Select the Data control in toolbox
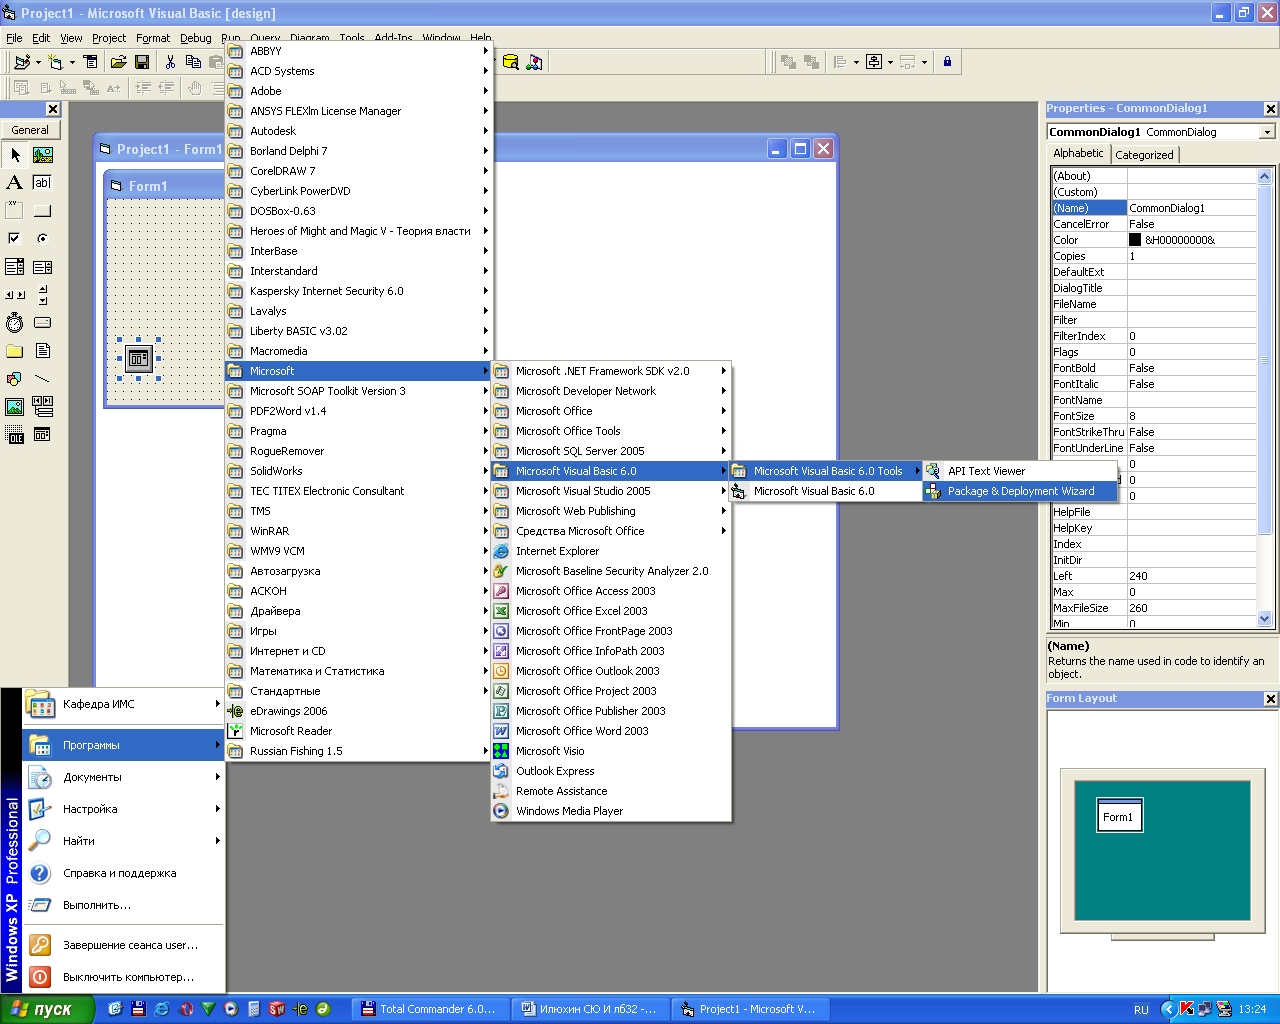 click(x=43, y=407)
